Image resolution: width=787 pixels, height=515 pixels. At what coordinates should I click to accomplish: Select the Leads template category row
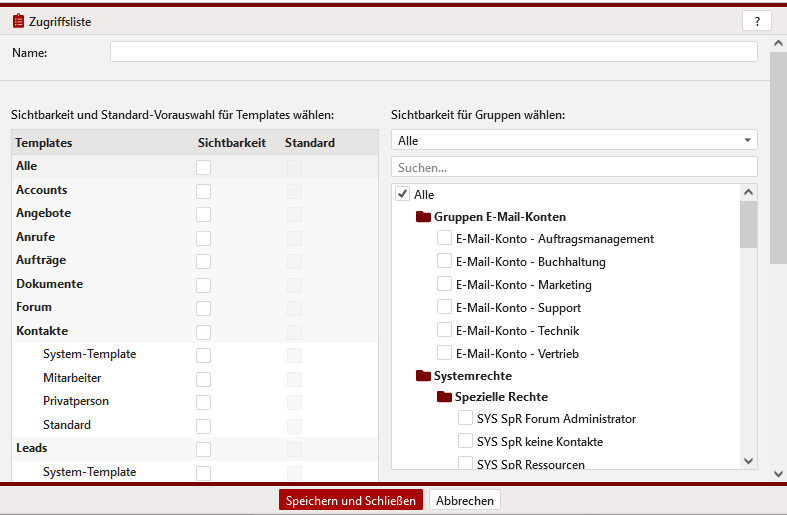click(x=195, y=449)
